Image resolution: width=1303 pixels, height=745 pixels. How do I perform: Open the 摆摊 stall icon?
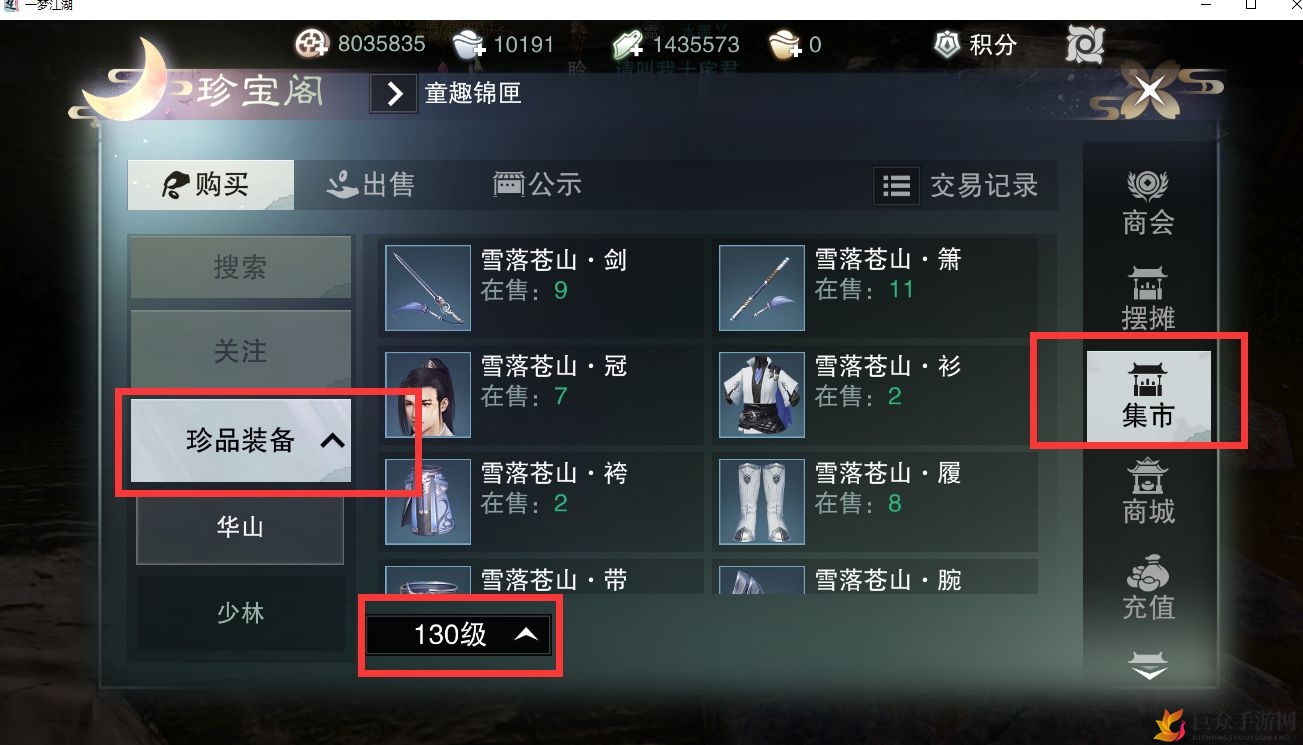click(x=1148, y=299)
